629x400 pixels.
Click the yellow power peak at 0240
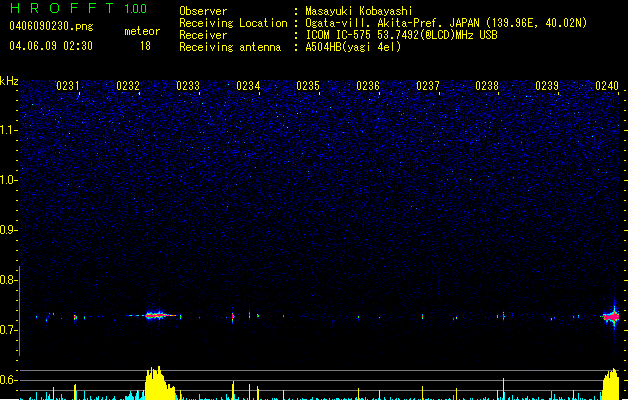[x=611, y=384]
